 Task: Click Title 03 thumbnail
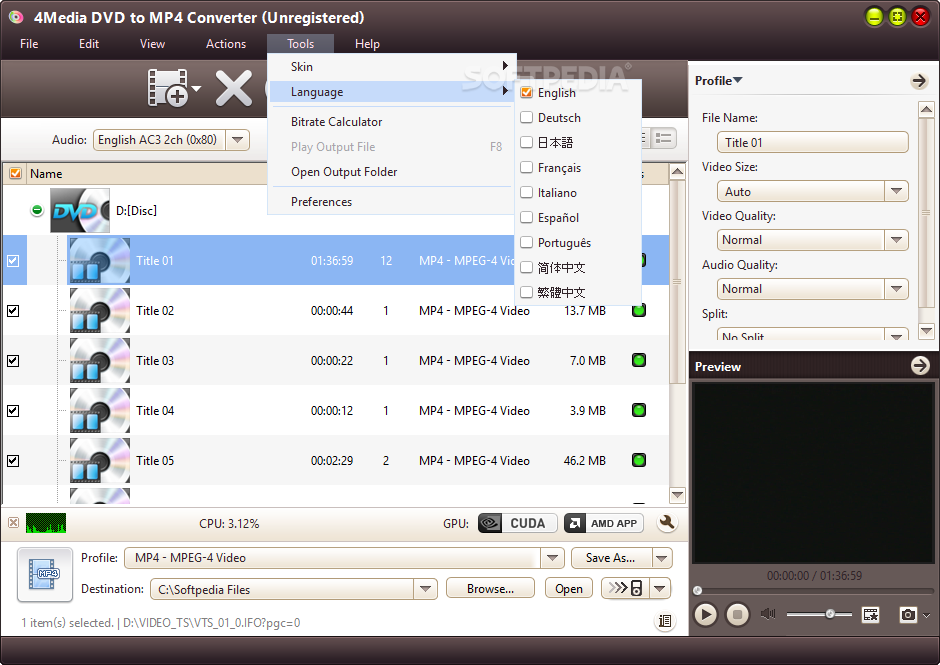click(100, 360)
